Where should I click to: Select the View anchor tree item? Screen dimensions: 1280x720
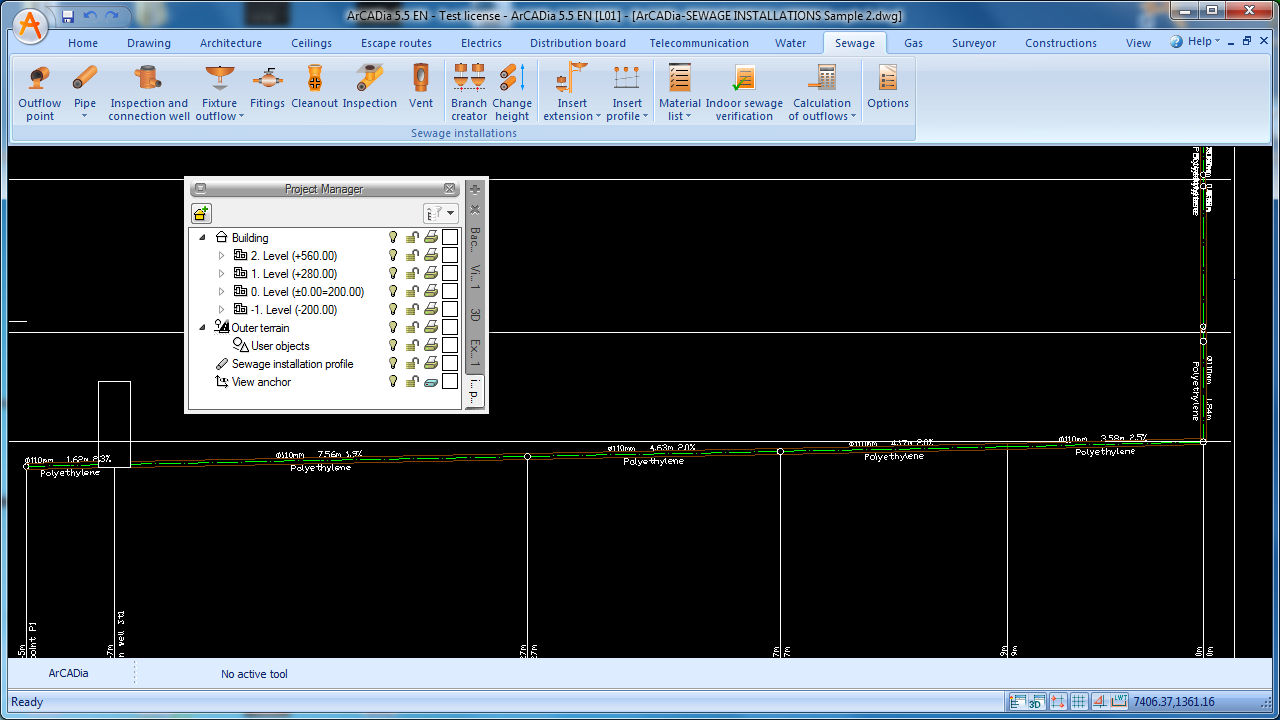coord(261,382)
